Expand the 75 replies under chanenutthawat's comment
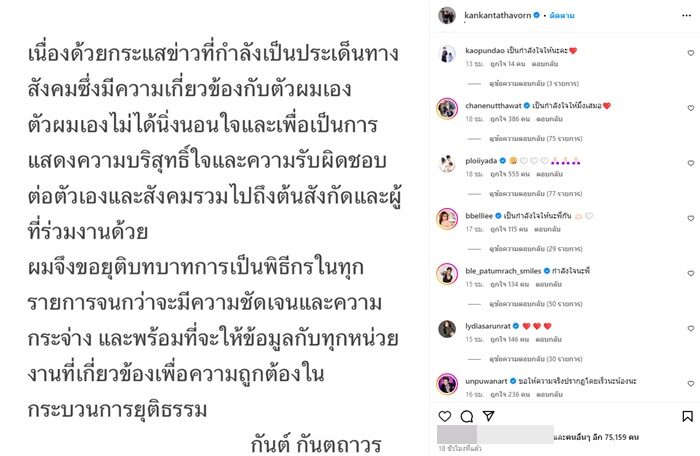The image size is (700, 456). click(536, 138)
